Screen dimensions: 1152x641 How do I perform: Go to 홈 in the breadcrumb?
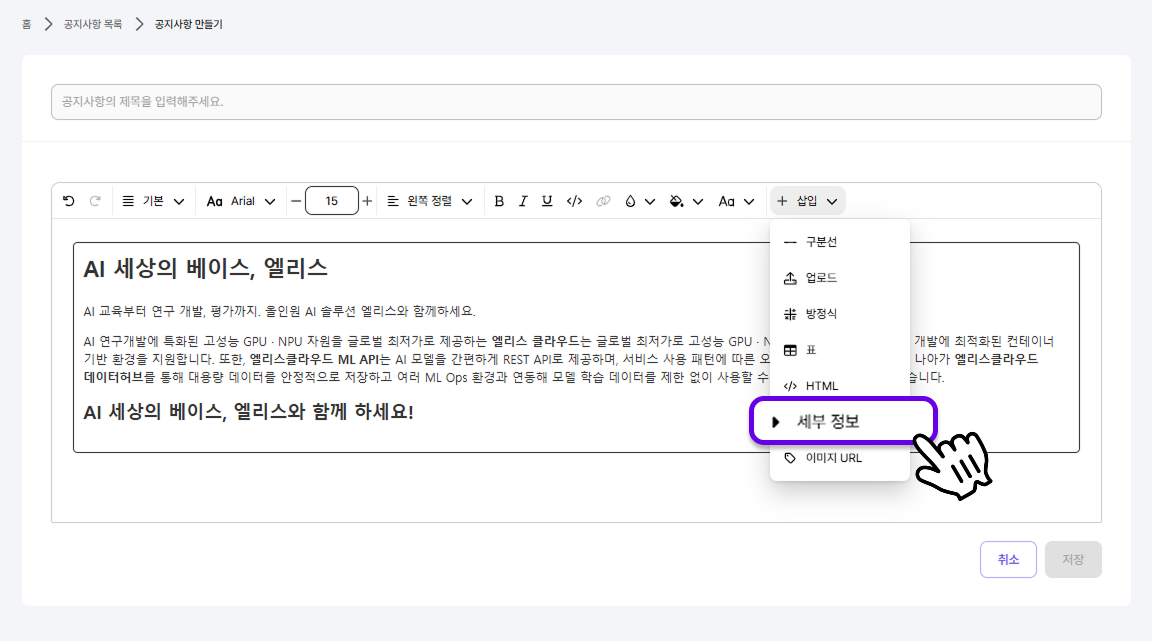click(26, 24)
